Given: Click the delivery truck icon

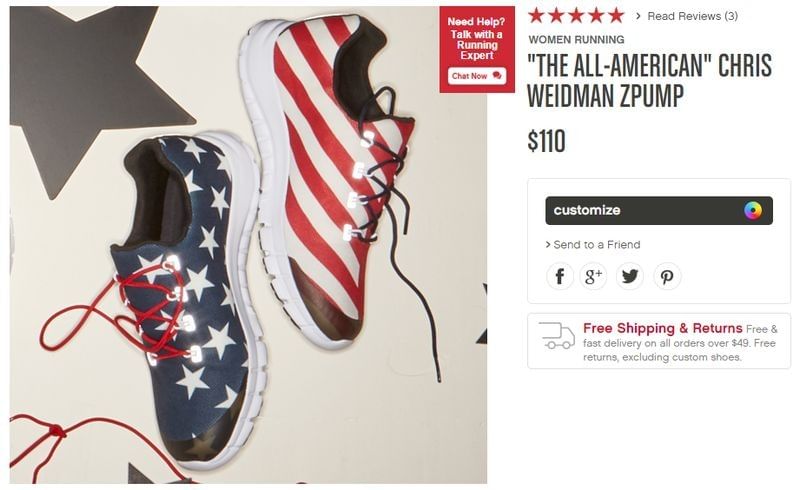Looking at the screenshot, I should 556,335.
